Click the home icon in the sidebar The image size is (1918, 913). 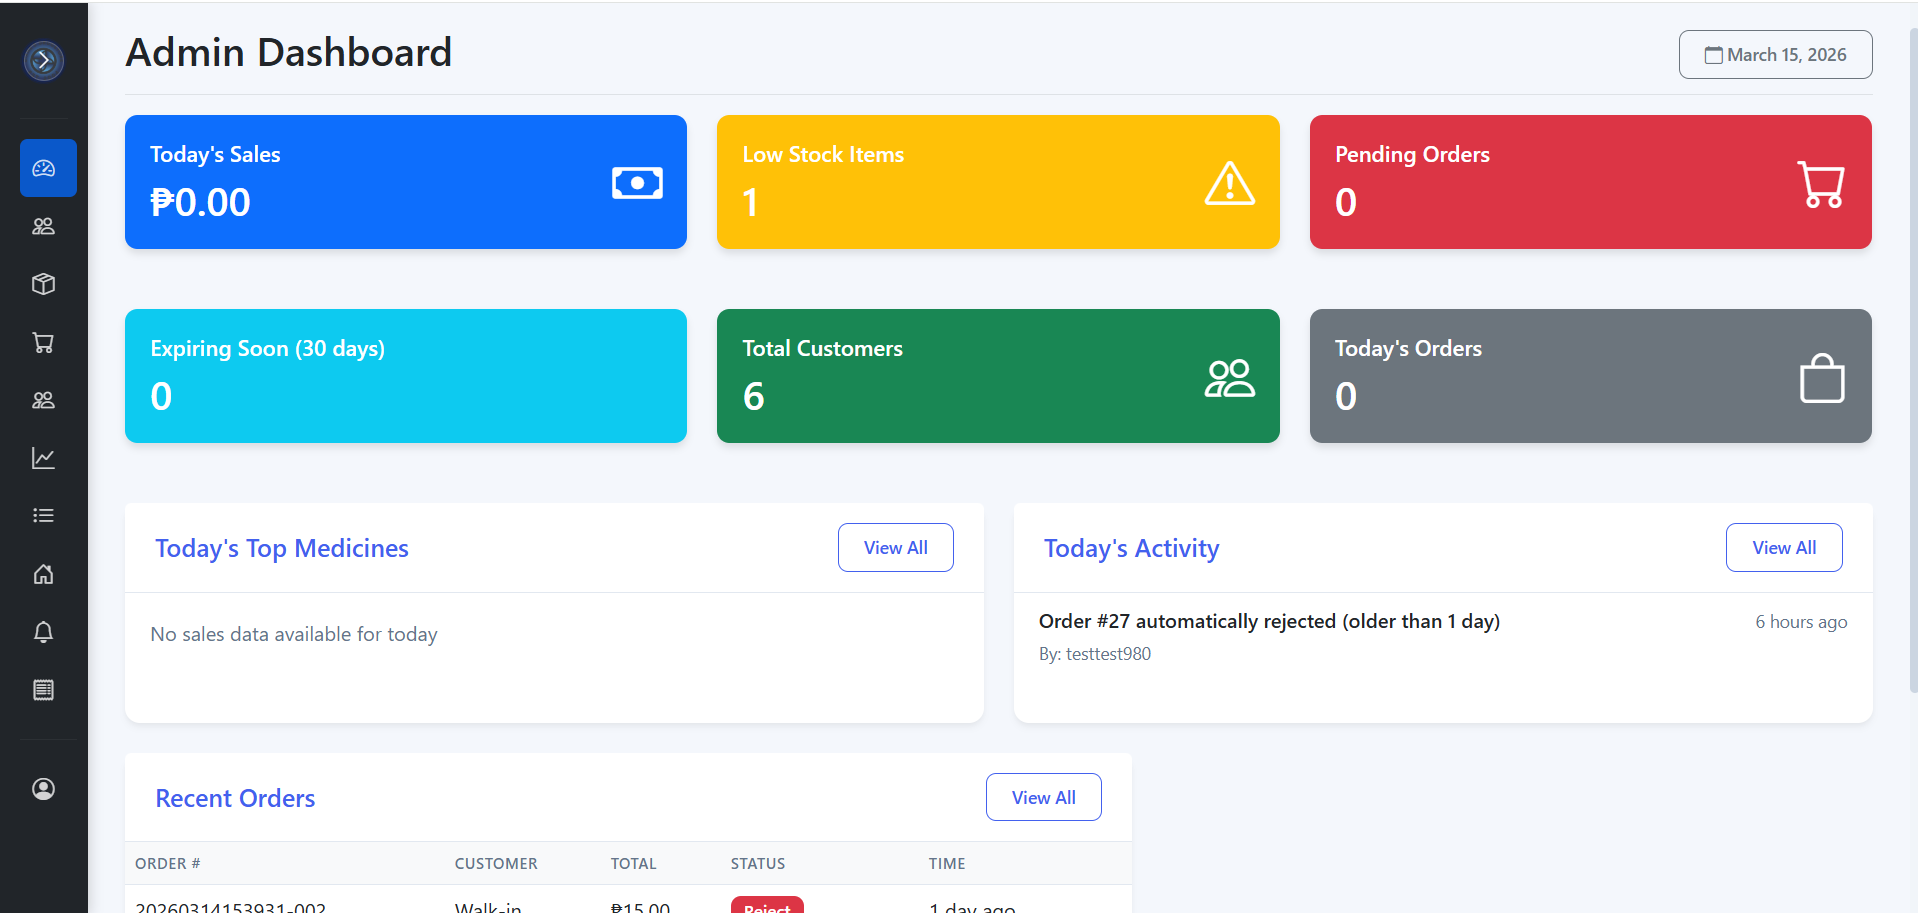click(x=44, y=574)
